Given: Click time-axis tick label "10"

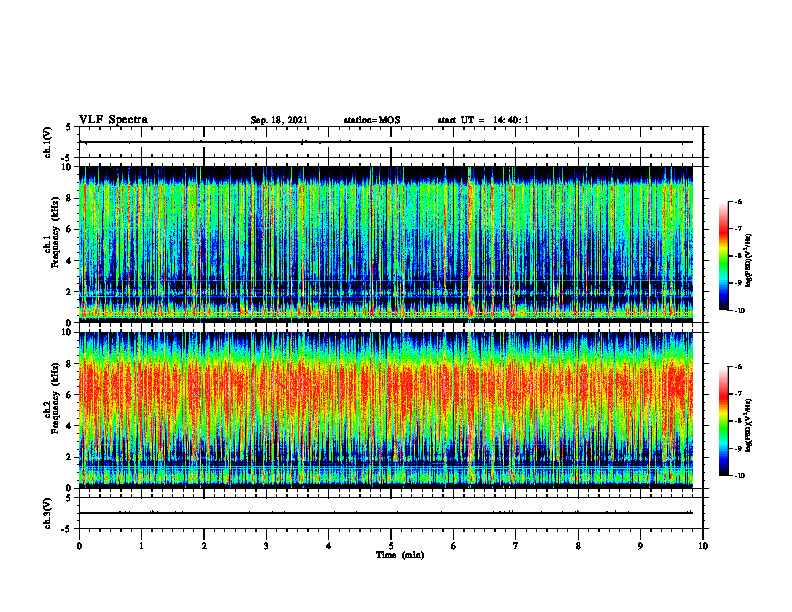Looking at the screenshot, I should point(703,546).
